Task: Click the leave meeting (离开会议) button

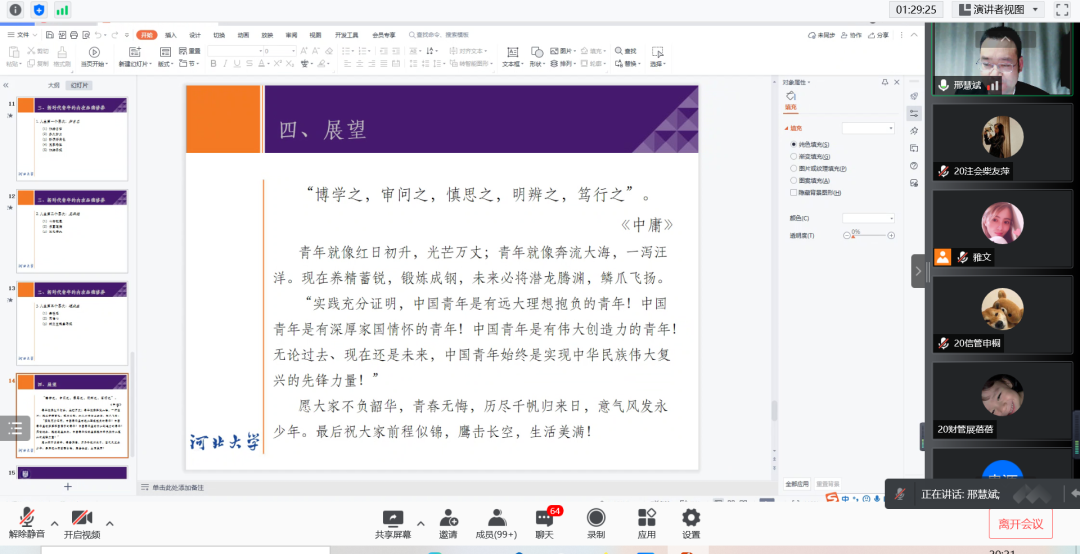Action: click(1020, 523)
